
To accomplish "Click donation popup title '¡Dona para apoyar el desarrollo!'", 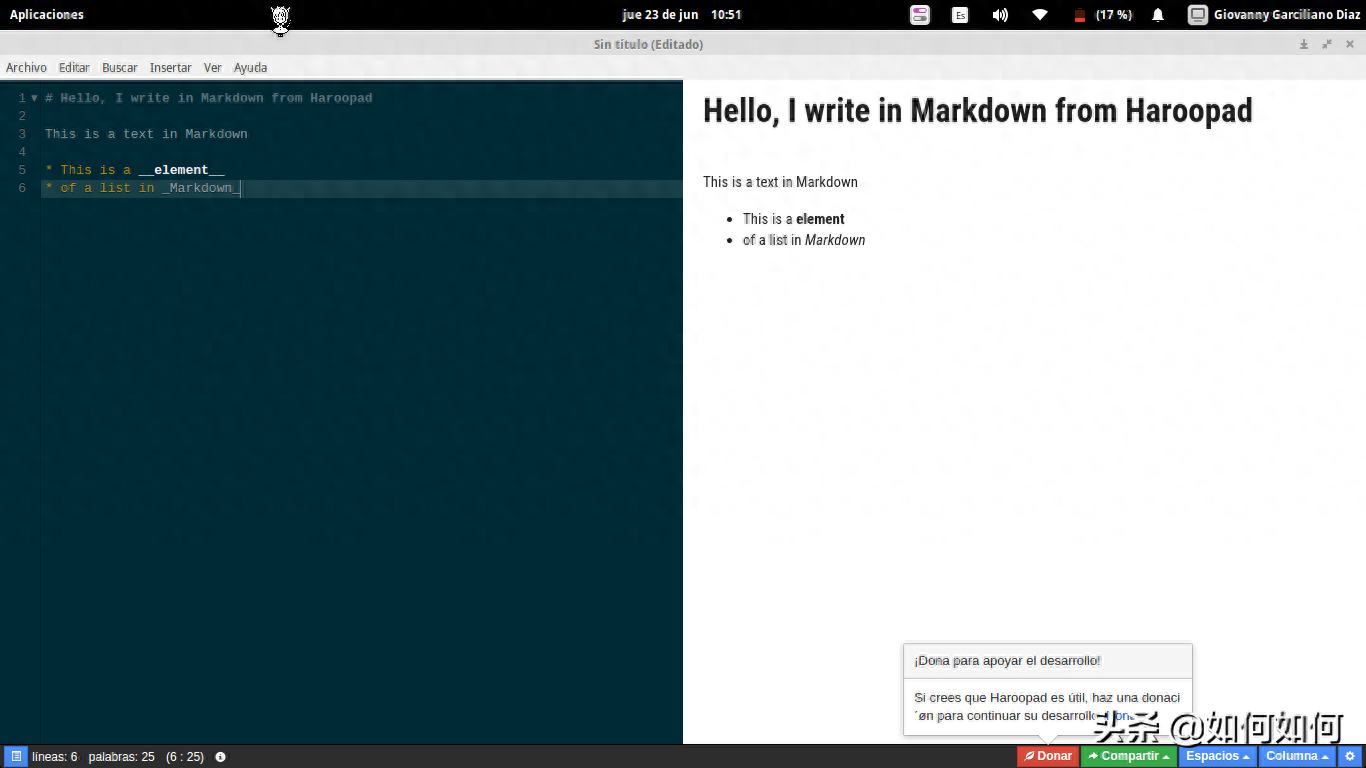I will (x=1007, y=661).
